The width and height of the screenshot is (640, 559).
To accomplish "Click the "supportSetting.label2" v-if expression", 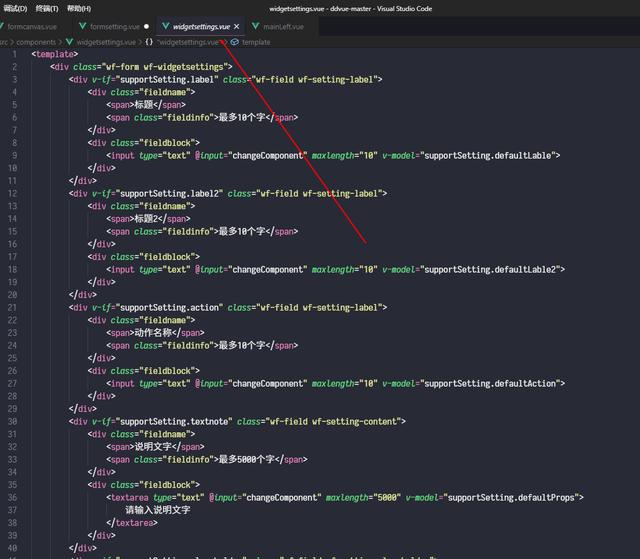I will tap(169, 193).
